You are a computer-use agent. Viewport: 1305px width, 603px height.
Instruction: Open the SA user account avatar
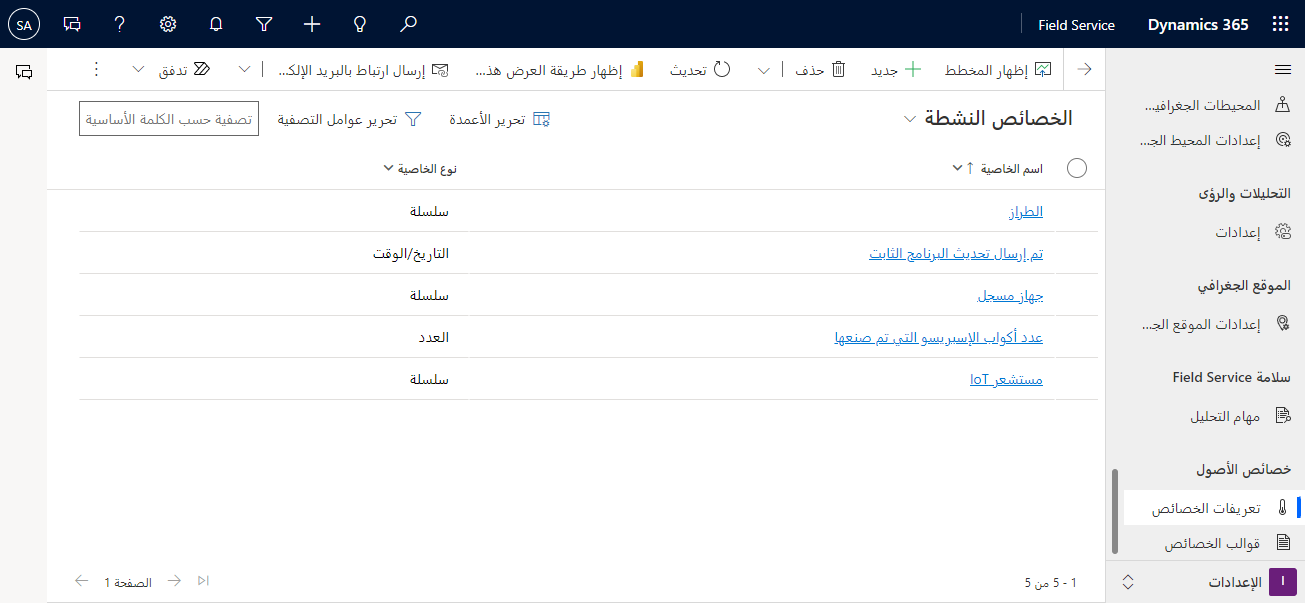tap(23, 24)
